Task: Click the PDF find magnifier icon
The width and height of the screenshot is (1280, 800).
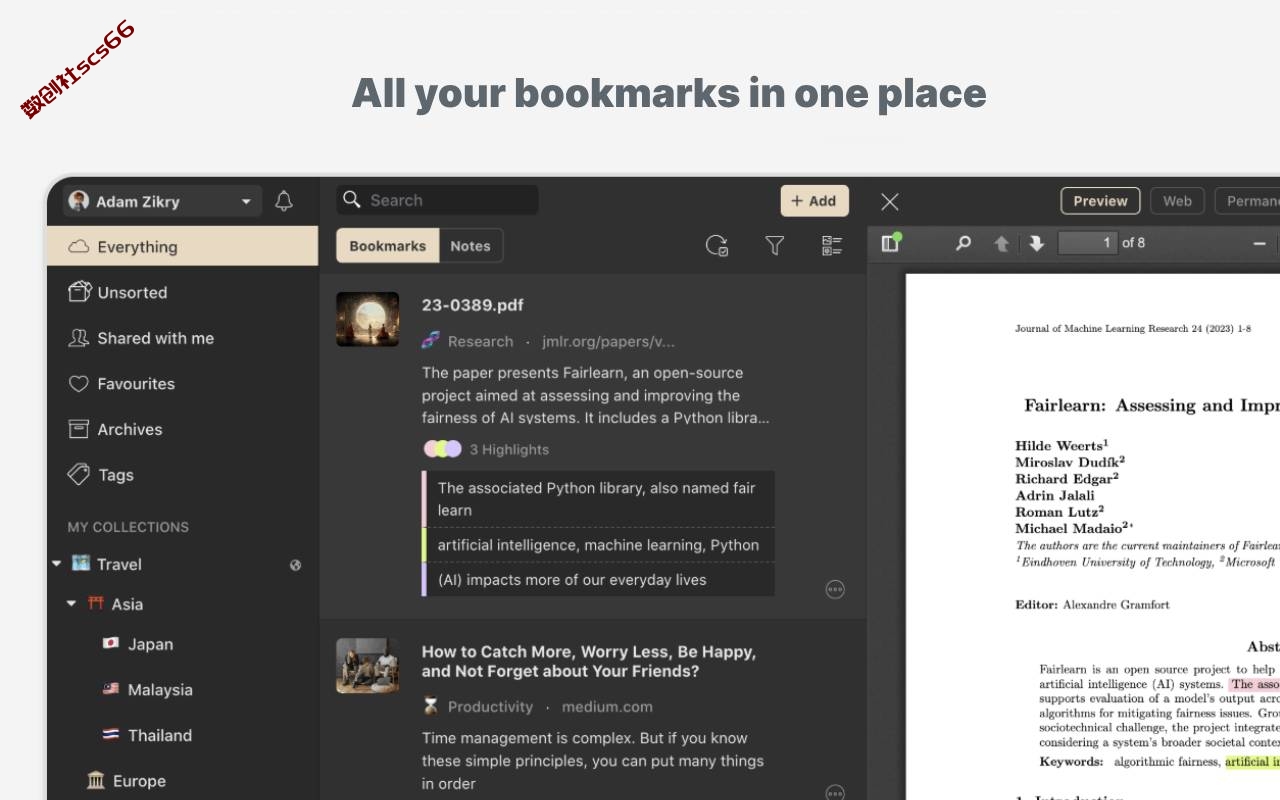Action: tap(963, 243)
